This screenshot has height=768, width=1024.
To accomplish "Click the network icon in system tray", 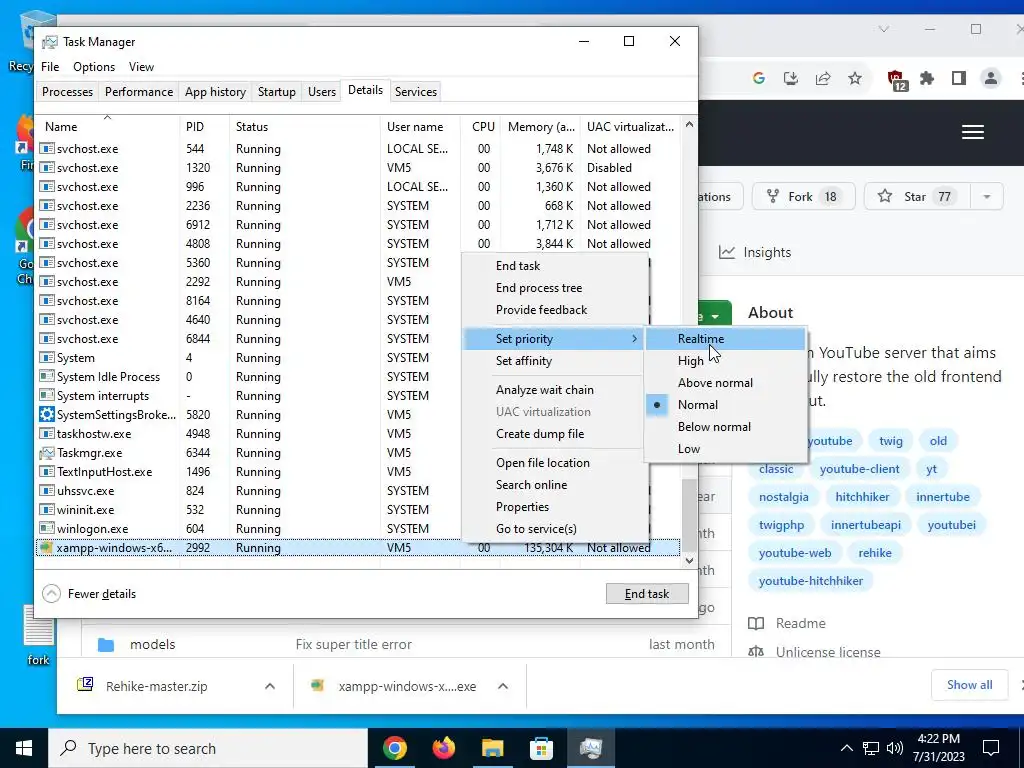I will (871, 748).
